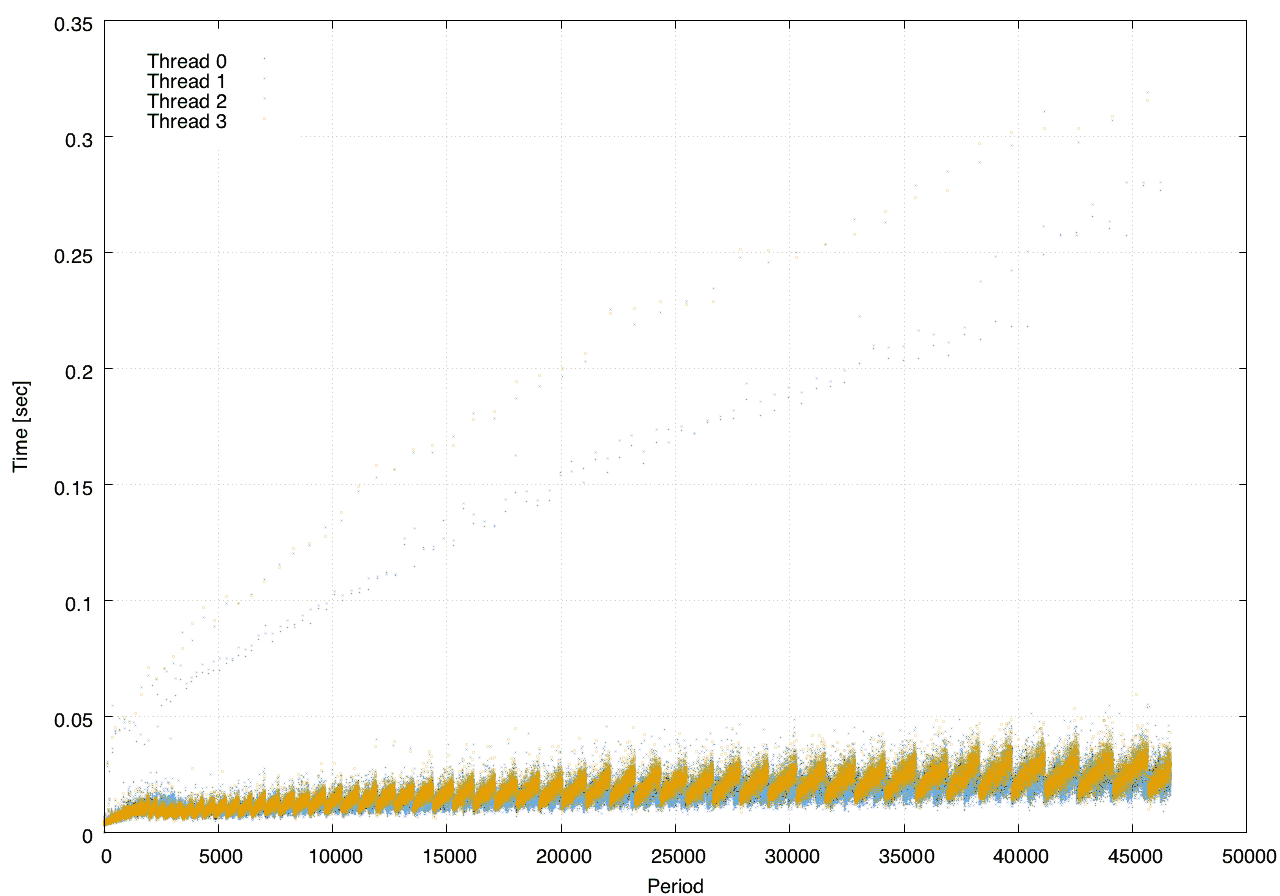This screenshot has height=896, width=1280.
Task: Click the x-axis tick label 40000
Action: (1018, 857)
